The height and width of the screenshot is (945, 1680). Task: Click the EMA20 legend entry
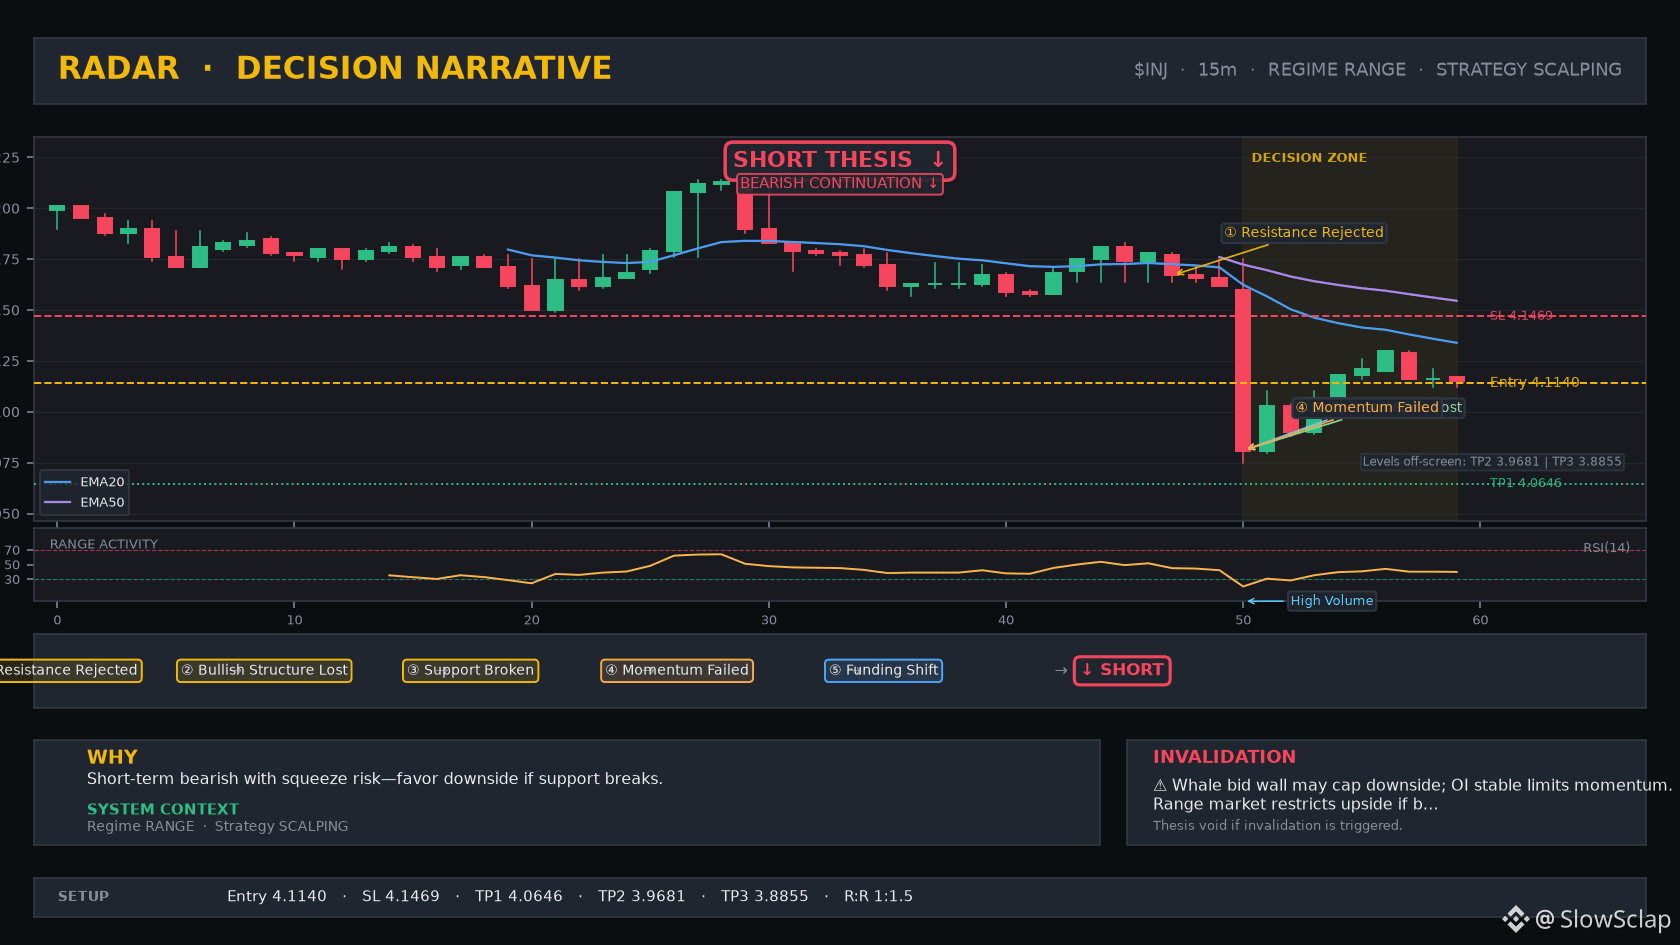(85, 482)
